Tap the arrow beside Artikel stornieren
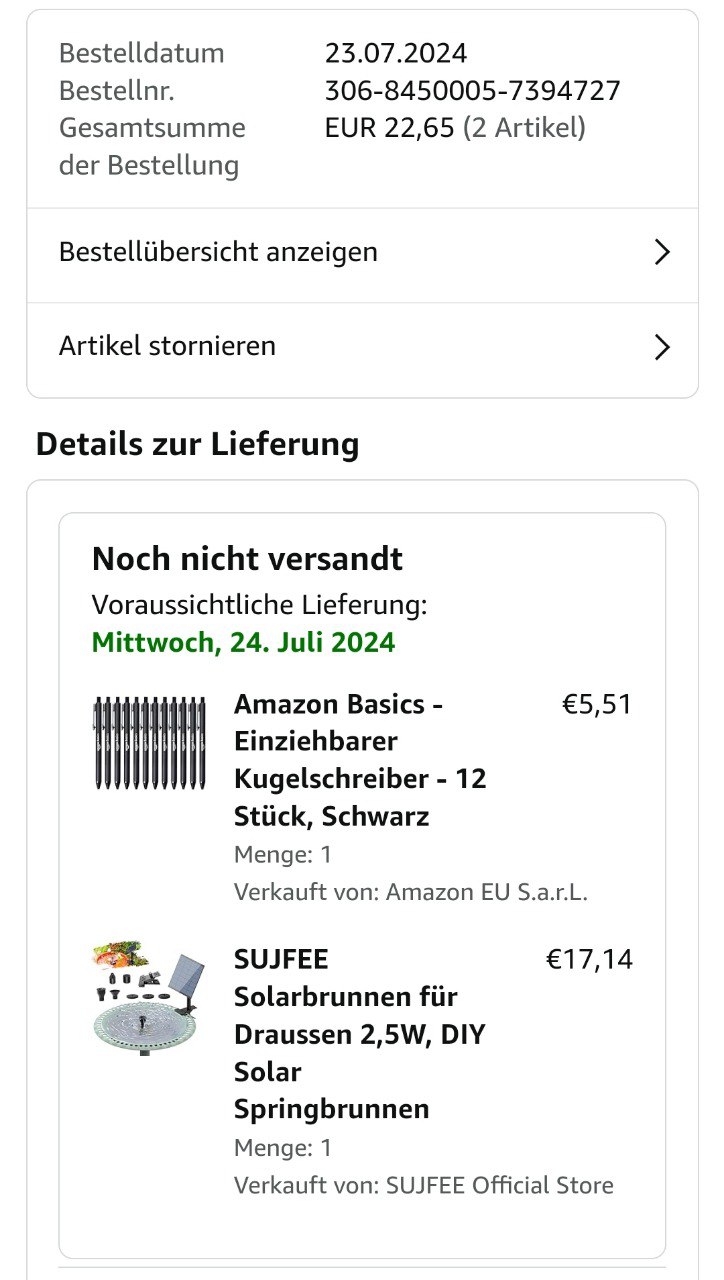Viewport: 724px width, 1280px height. 660,347
